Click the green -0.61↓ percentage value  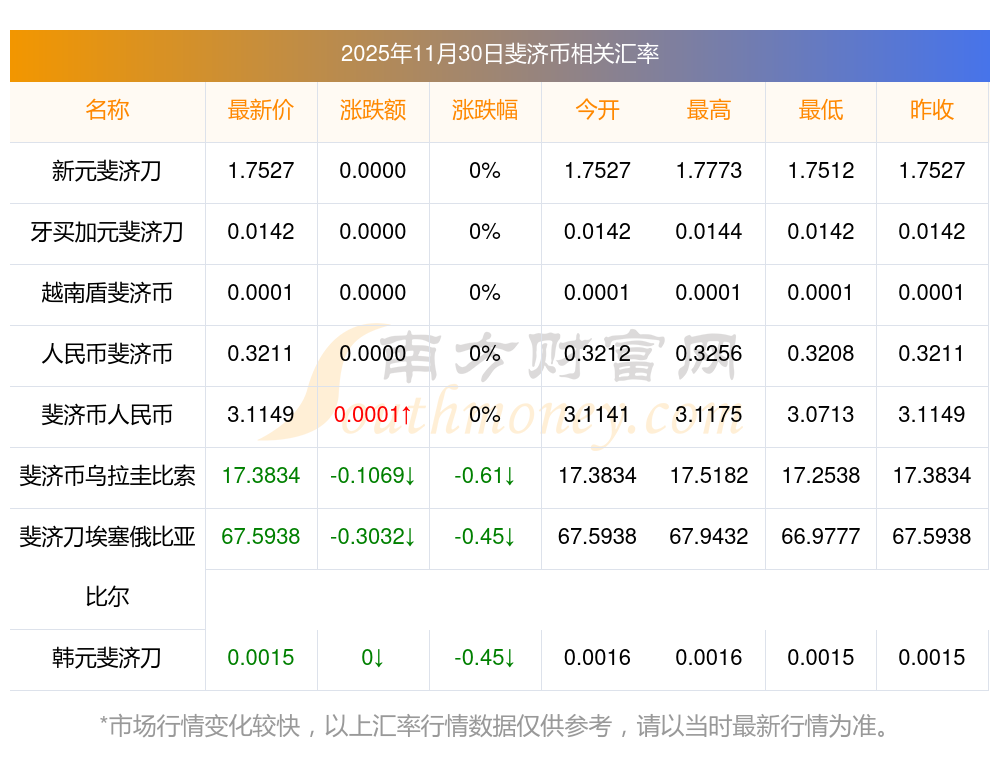(485, 476)
